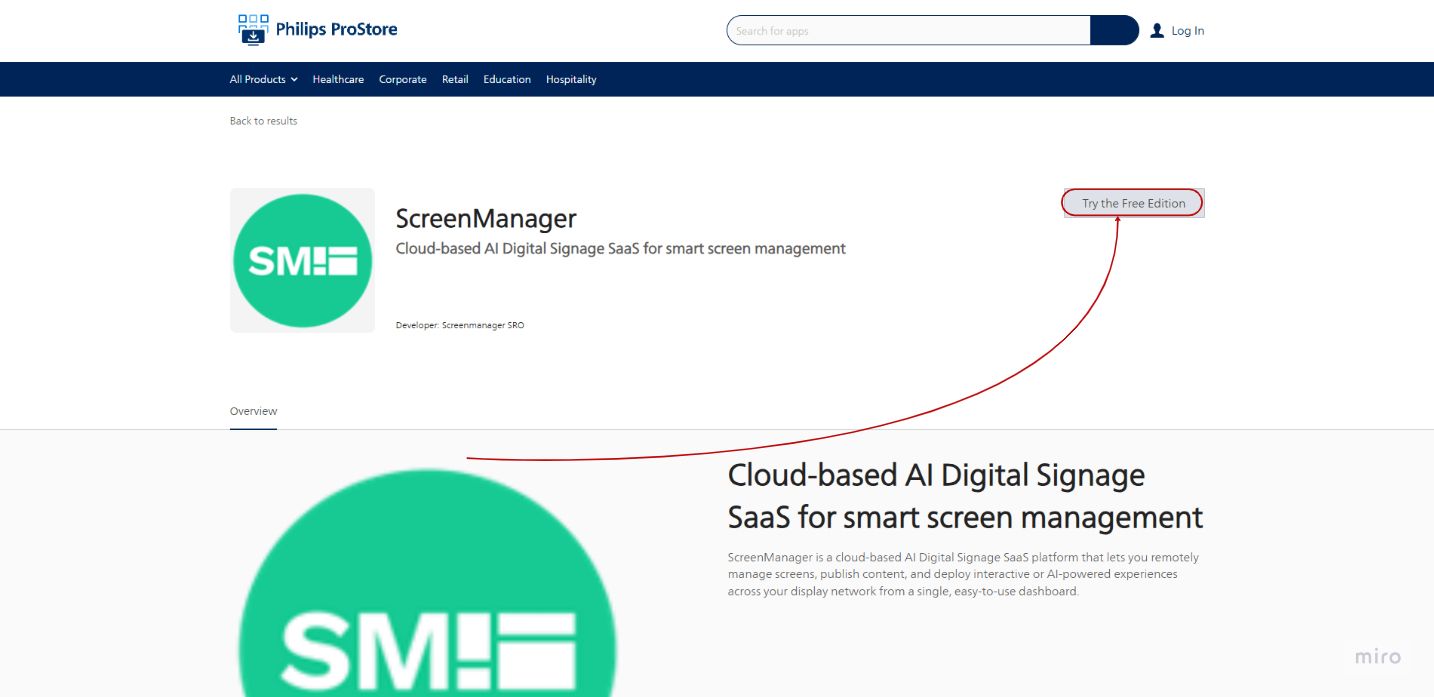The image size is (1434, 697).
Task: Click the ScreenManager description paragraph
Action: pyautogui.click(x=963, y=574)
